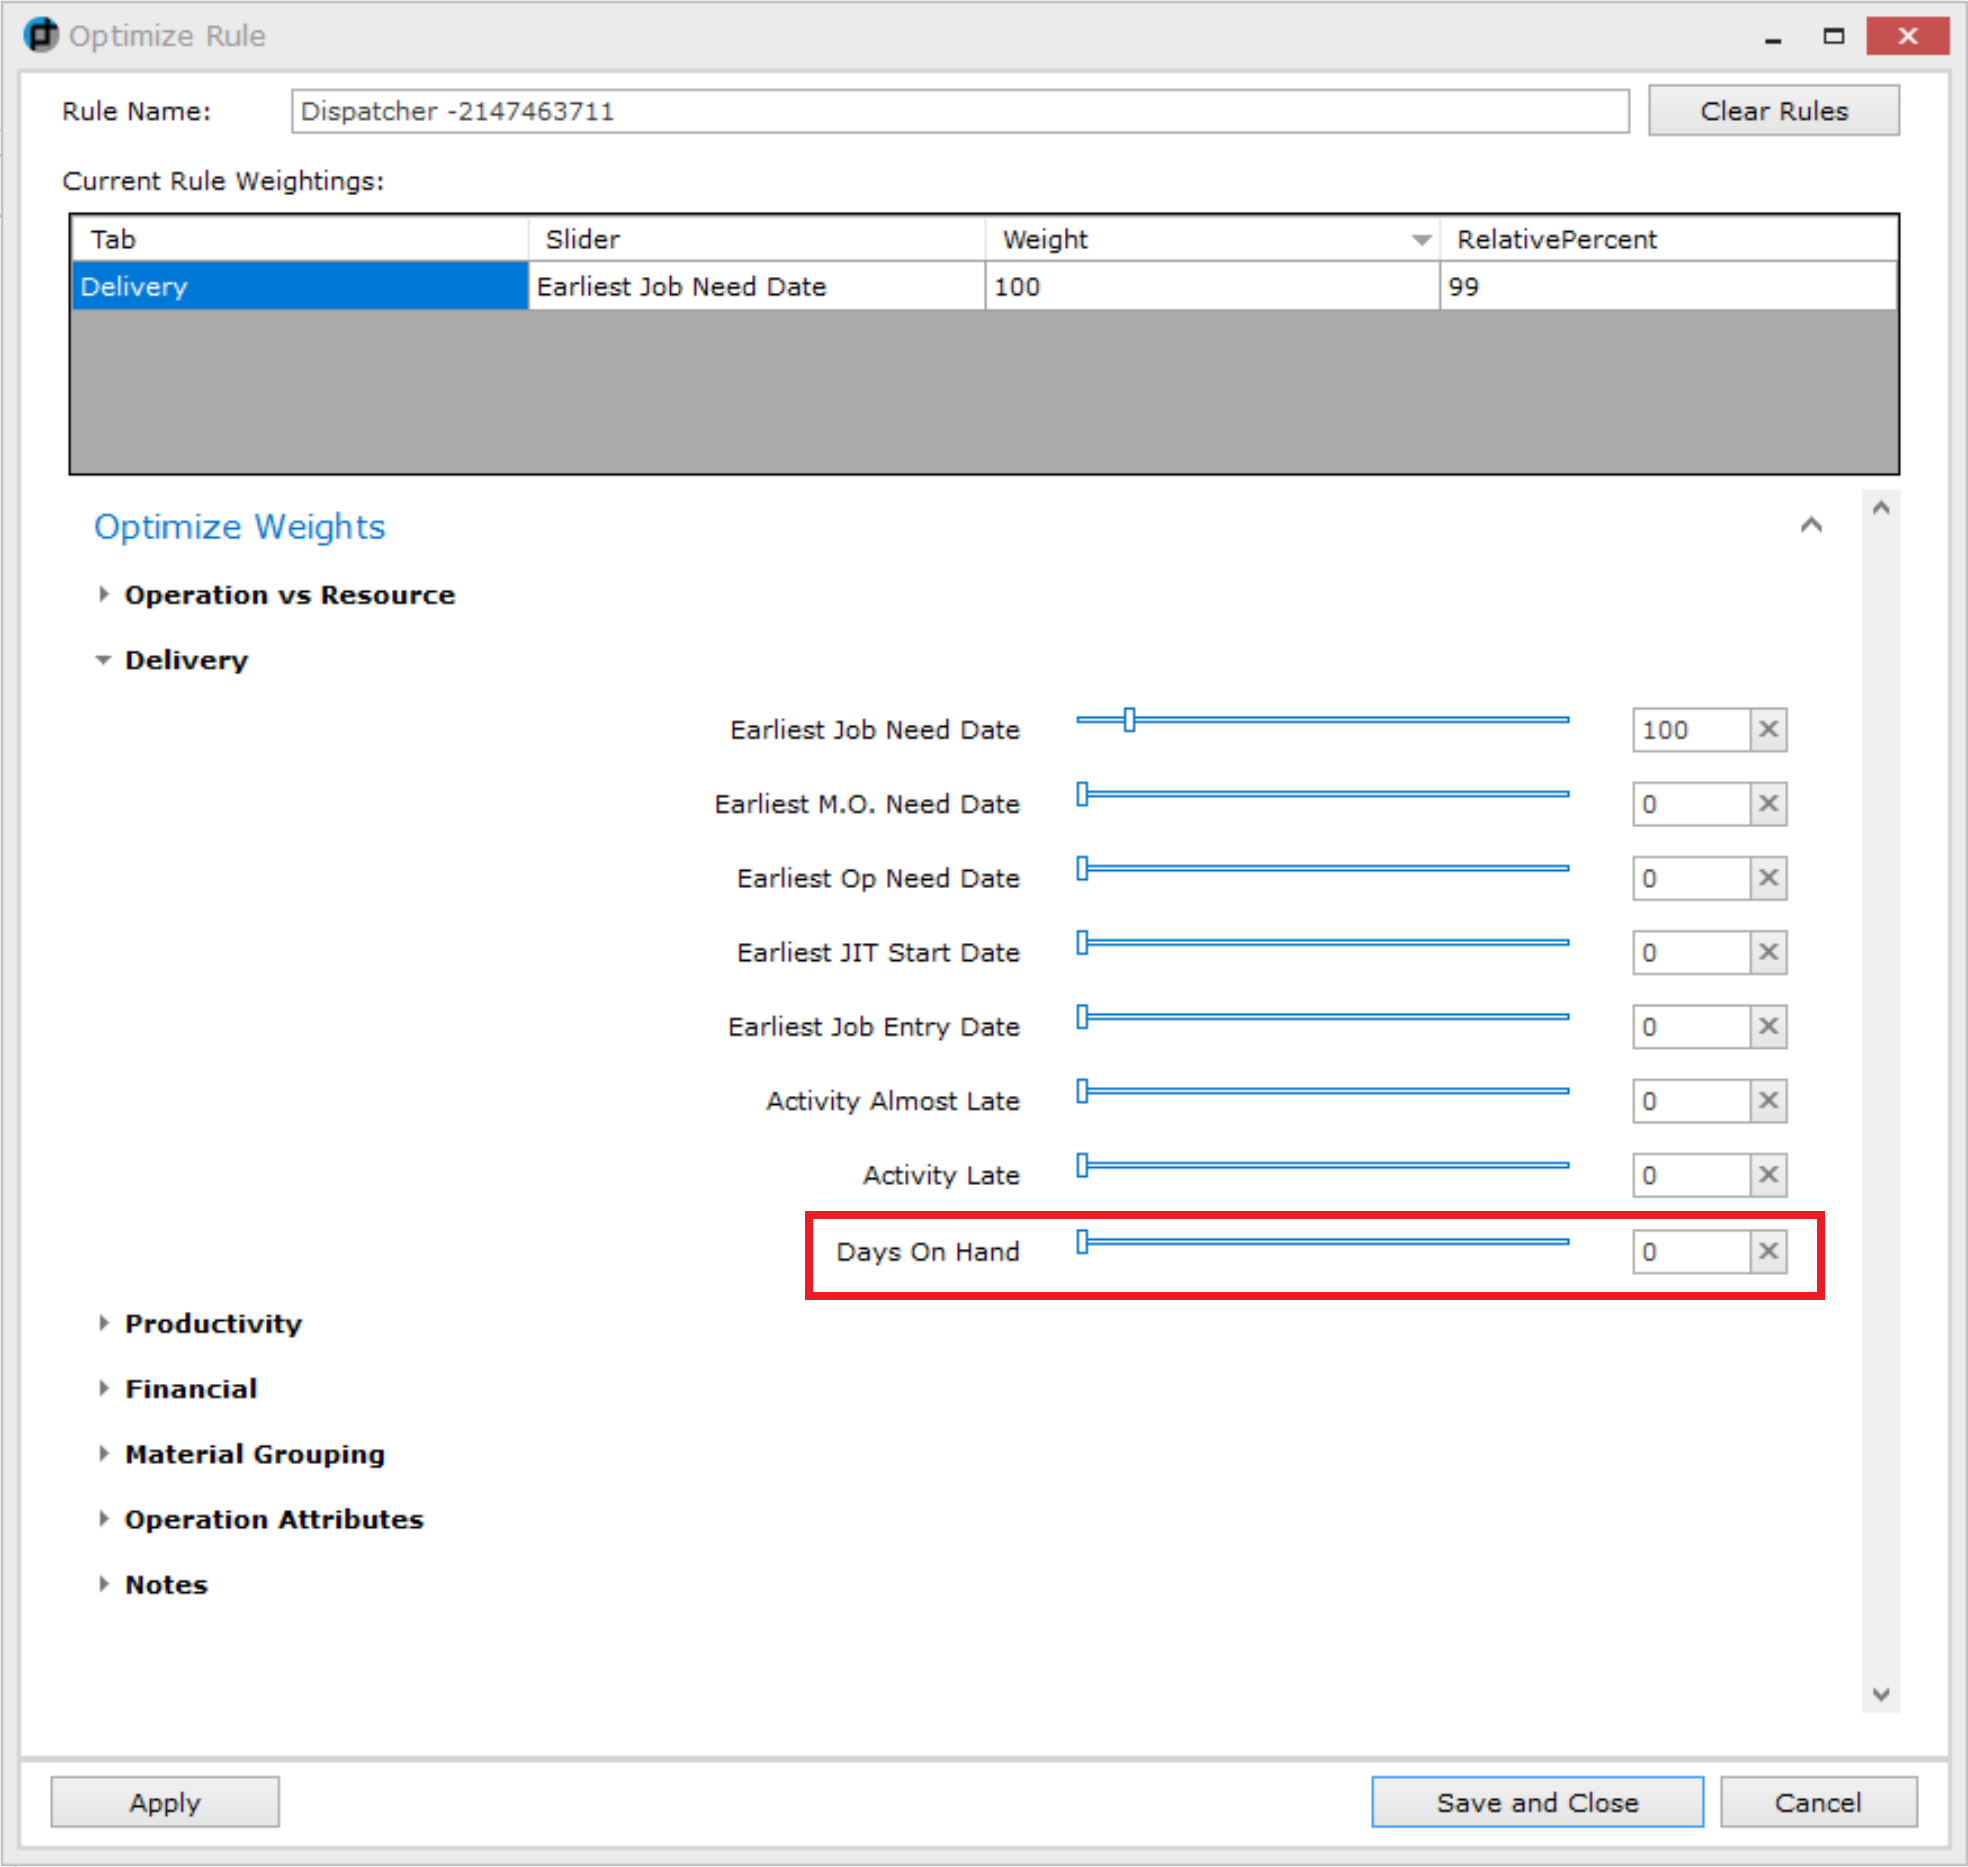The height and width of the screenshot is (1867, 1968).
Task: Click the Earliest Op Need Date value box
Action: 1692,877
